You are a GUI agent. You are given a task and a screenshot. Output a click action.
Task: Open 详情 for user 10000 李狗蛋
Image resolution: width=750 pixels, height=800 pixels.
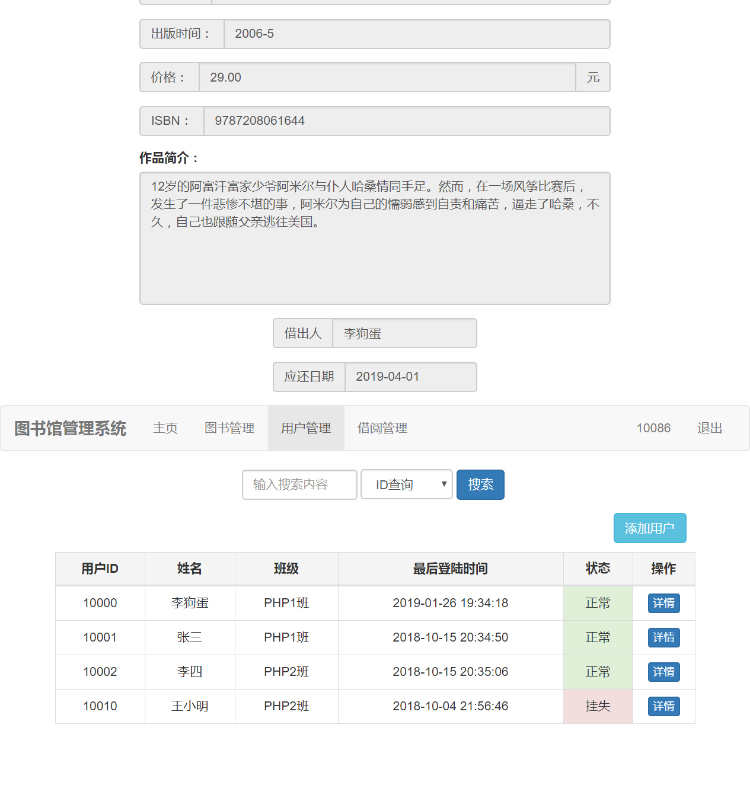(664, 603)
